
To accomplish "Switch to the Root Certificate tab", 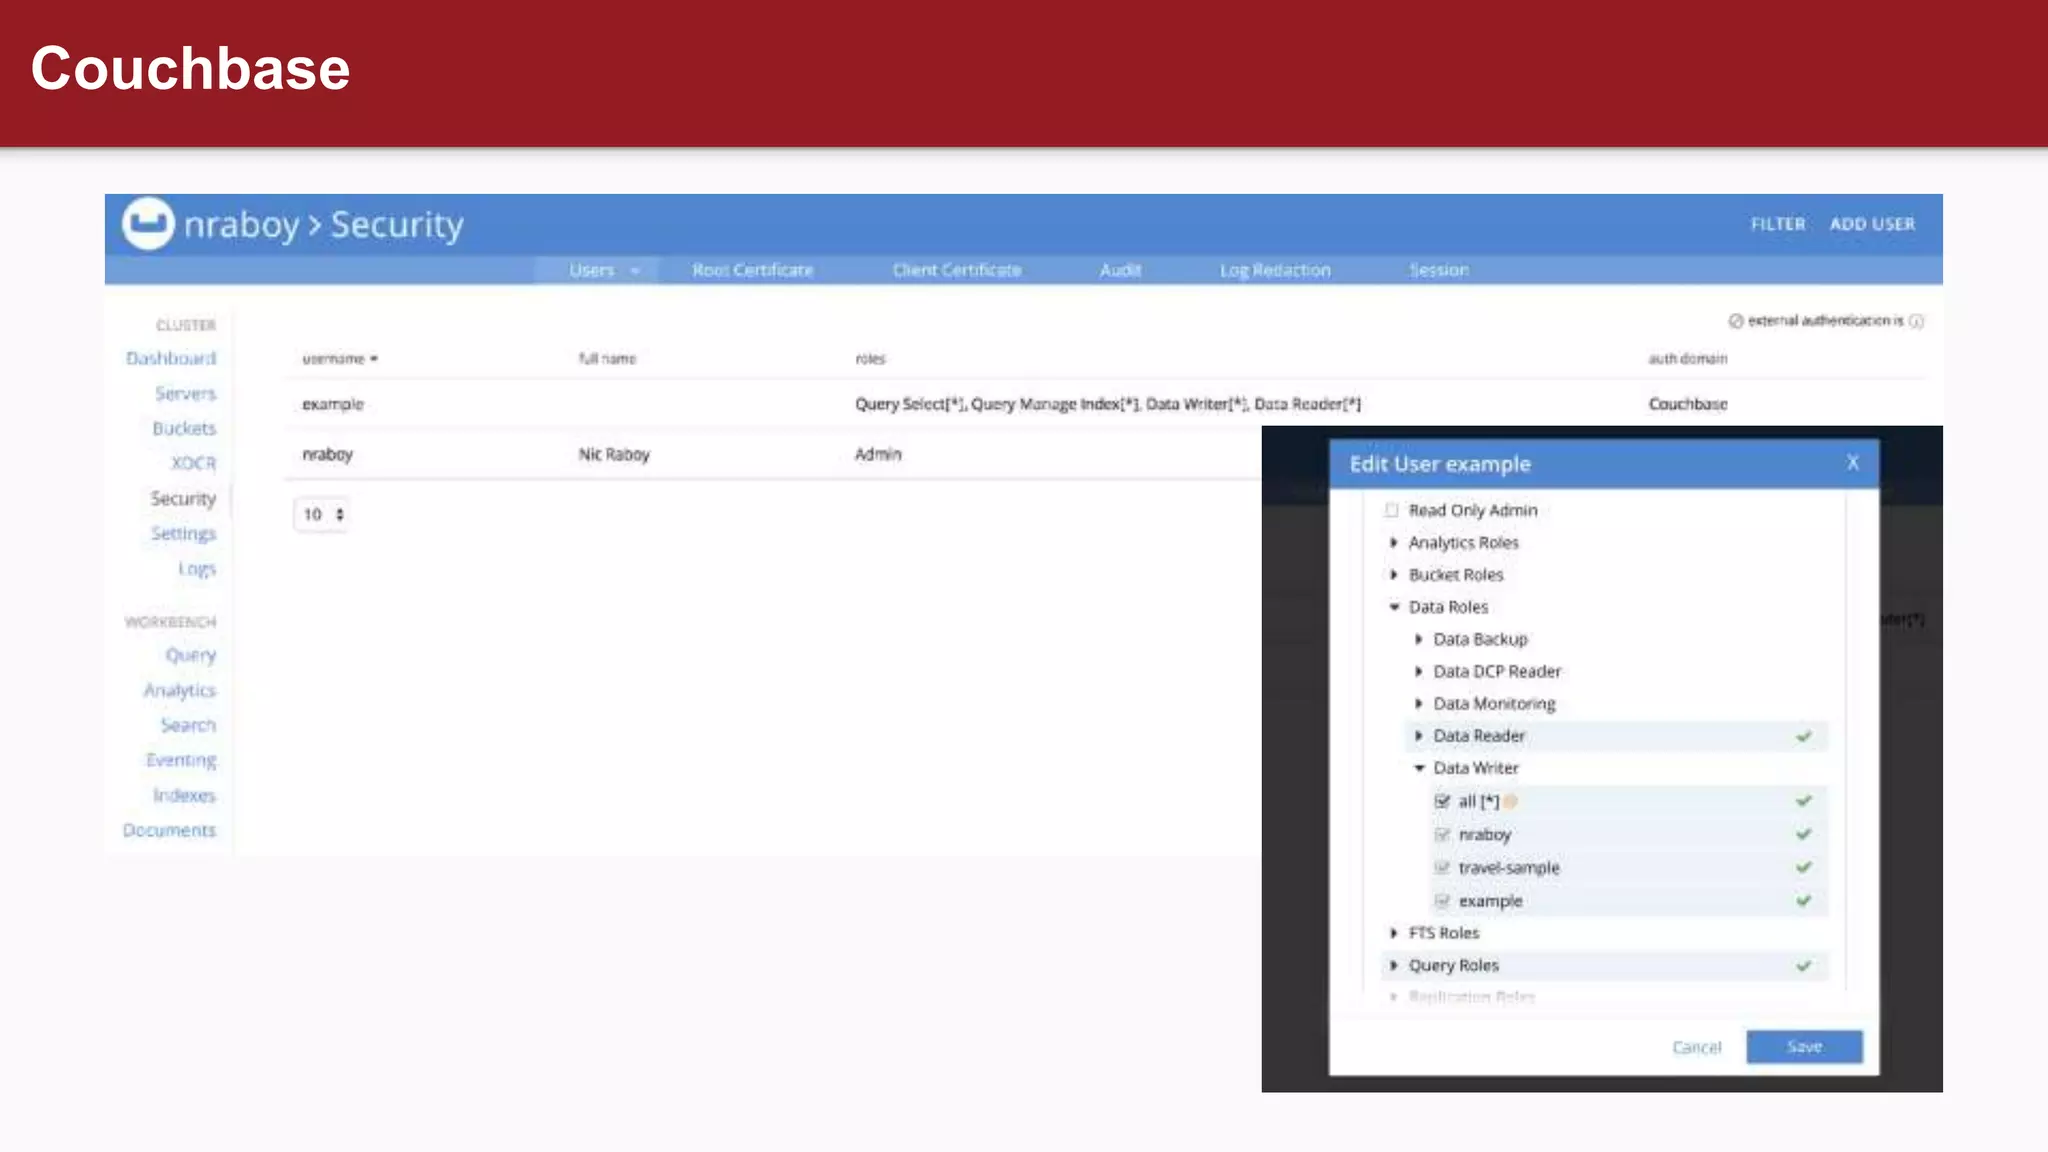I will [x=752, y=270].
